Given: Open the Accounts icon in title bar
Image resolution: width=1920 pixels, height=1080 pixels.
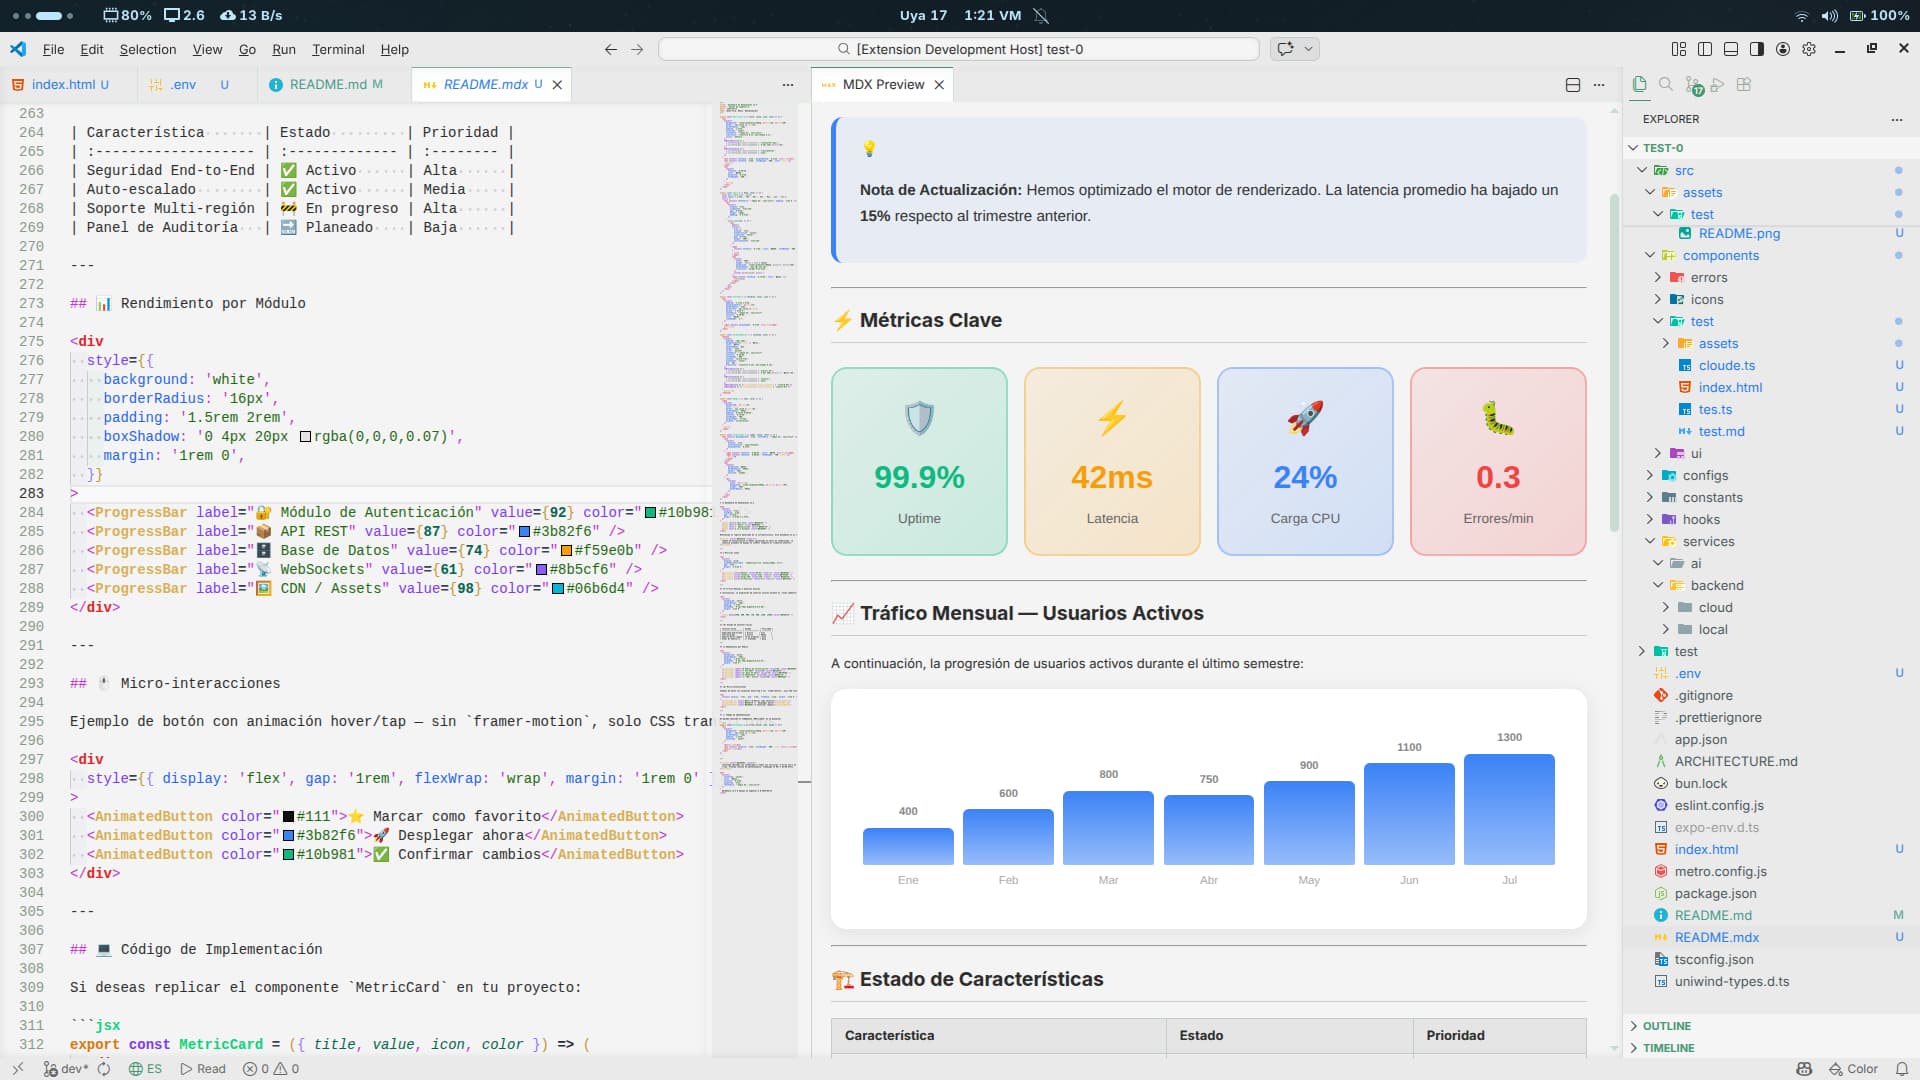Looking at the screenshot, I should [x=1783, y=49].
